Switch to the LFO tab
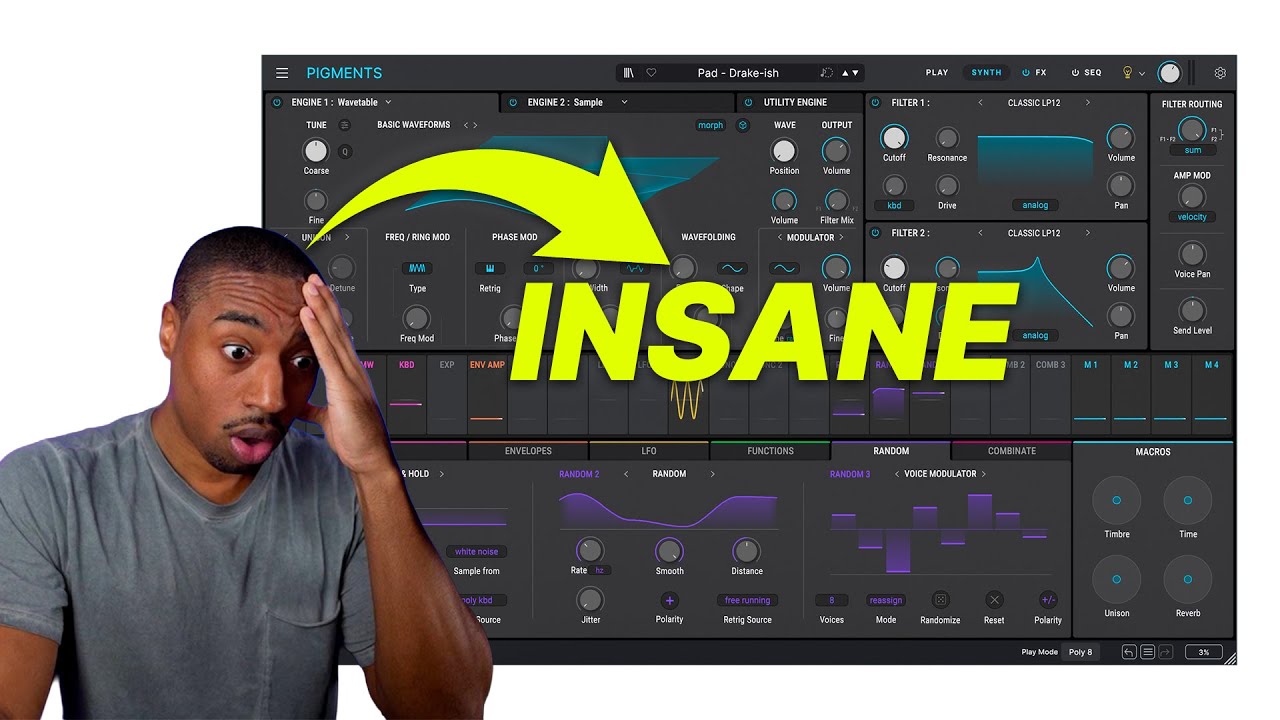The width and height of the screenshot is (1280, 720). [x=649, y=451]
